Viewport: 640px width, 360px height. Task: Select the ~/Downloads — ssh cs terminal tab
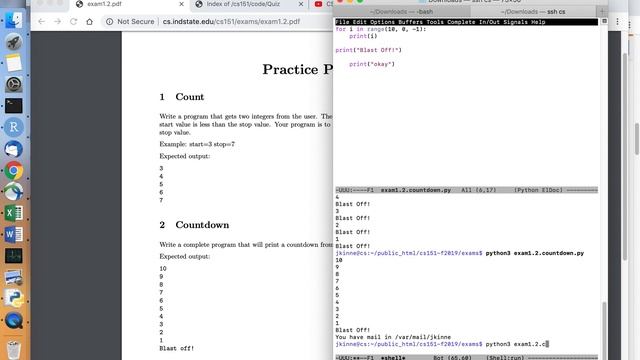[533, 12]
